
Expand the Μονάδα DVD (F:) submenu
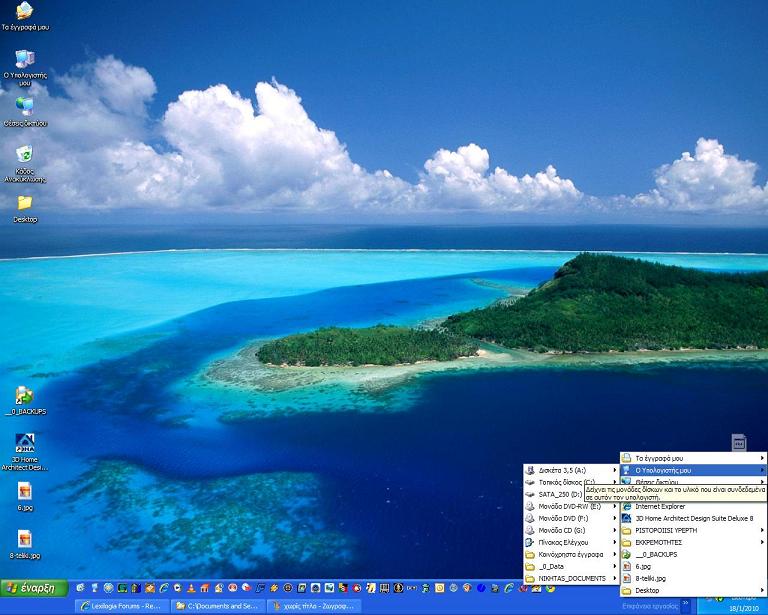pos(571,518)
